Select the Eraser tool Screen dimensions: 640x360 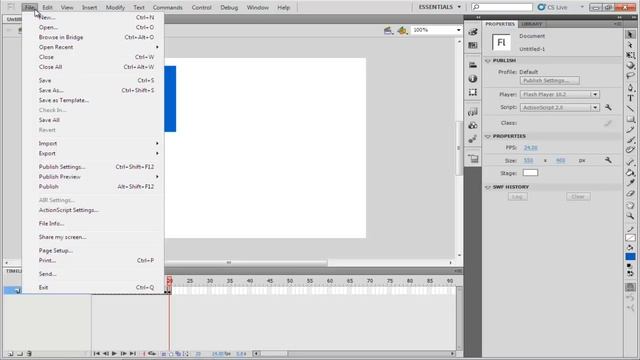[x=630, y=193]
